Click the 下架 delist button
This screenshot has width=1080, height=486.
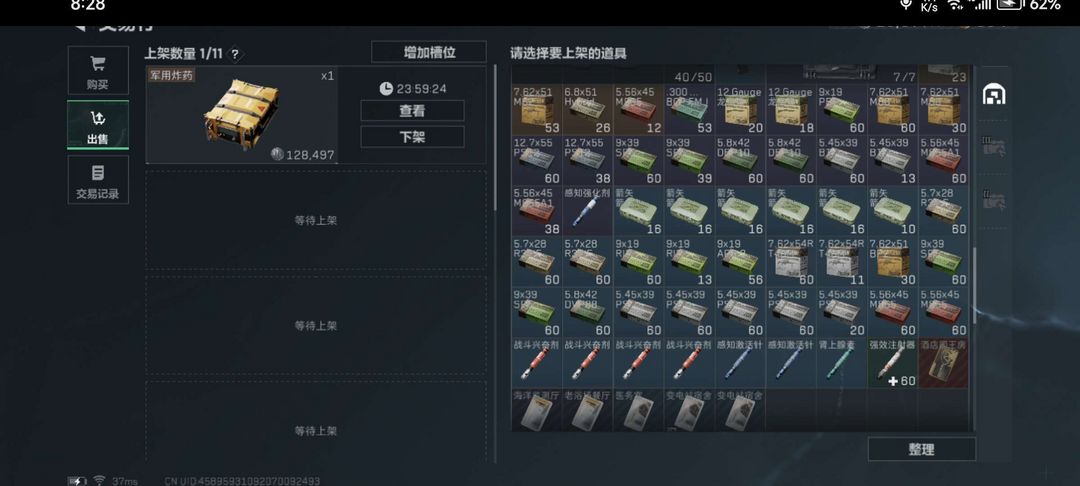(x=412, y=137)
